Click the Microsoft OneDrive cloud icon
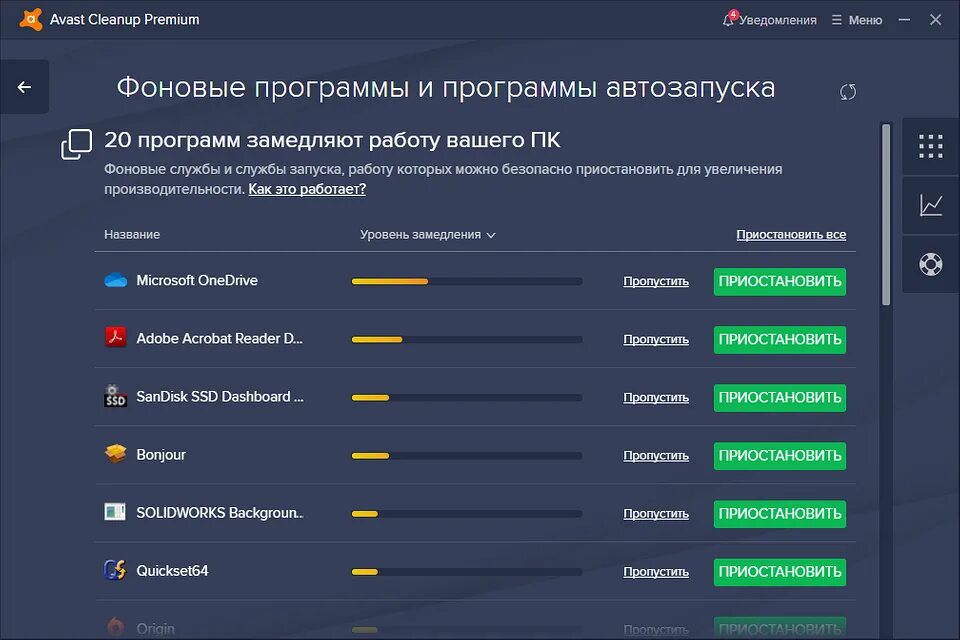Image resolution: width=960 pixels, height=640 pixels. 116,280
